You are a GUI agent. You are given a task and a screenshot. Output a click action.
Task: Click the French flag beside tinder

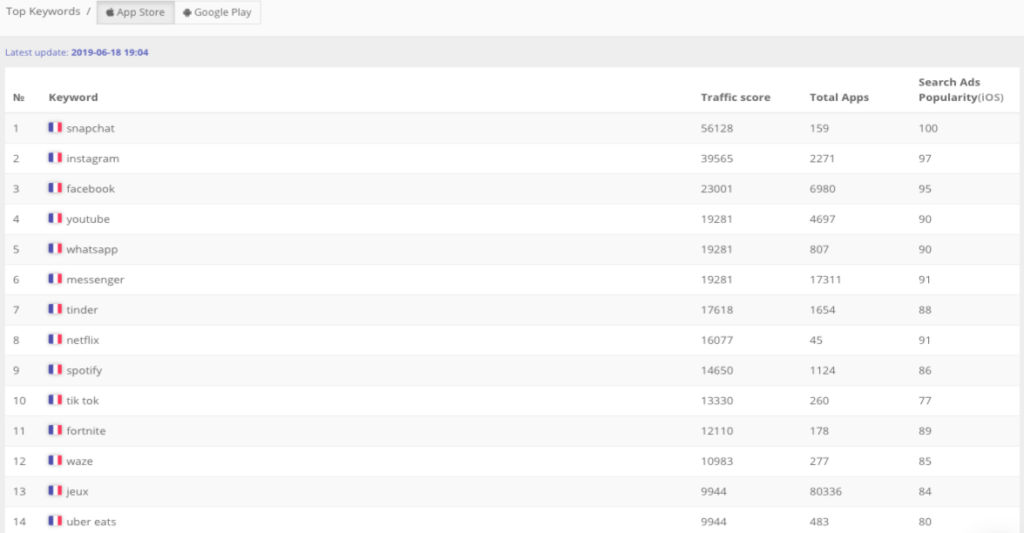[55, 309]
